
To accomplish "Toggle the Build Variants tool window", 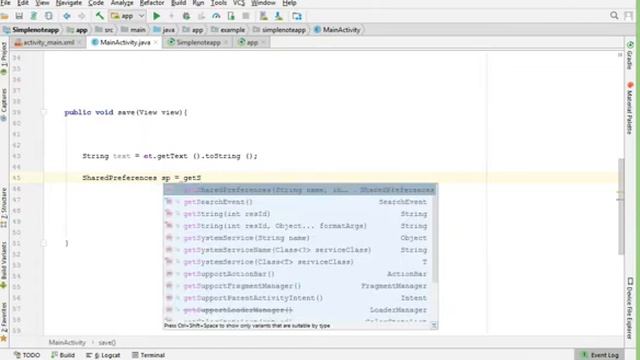I will (4, 265).
